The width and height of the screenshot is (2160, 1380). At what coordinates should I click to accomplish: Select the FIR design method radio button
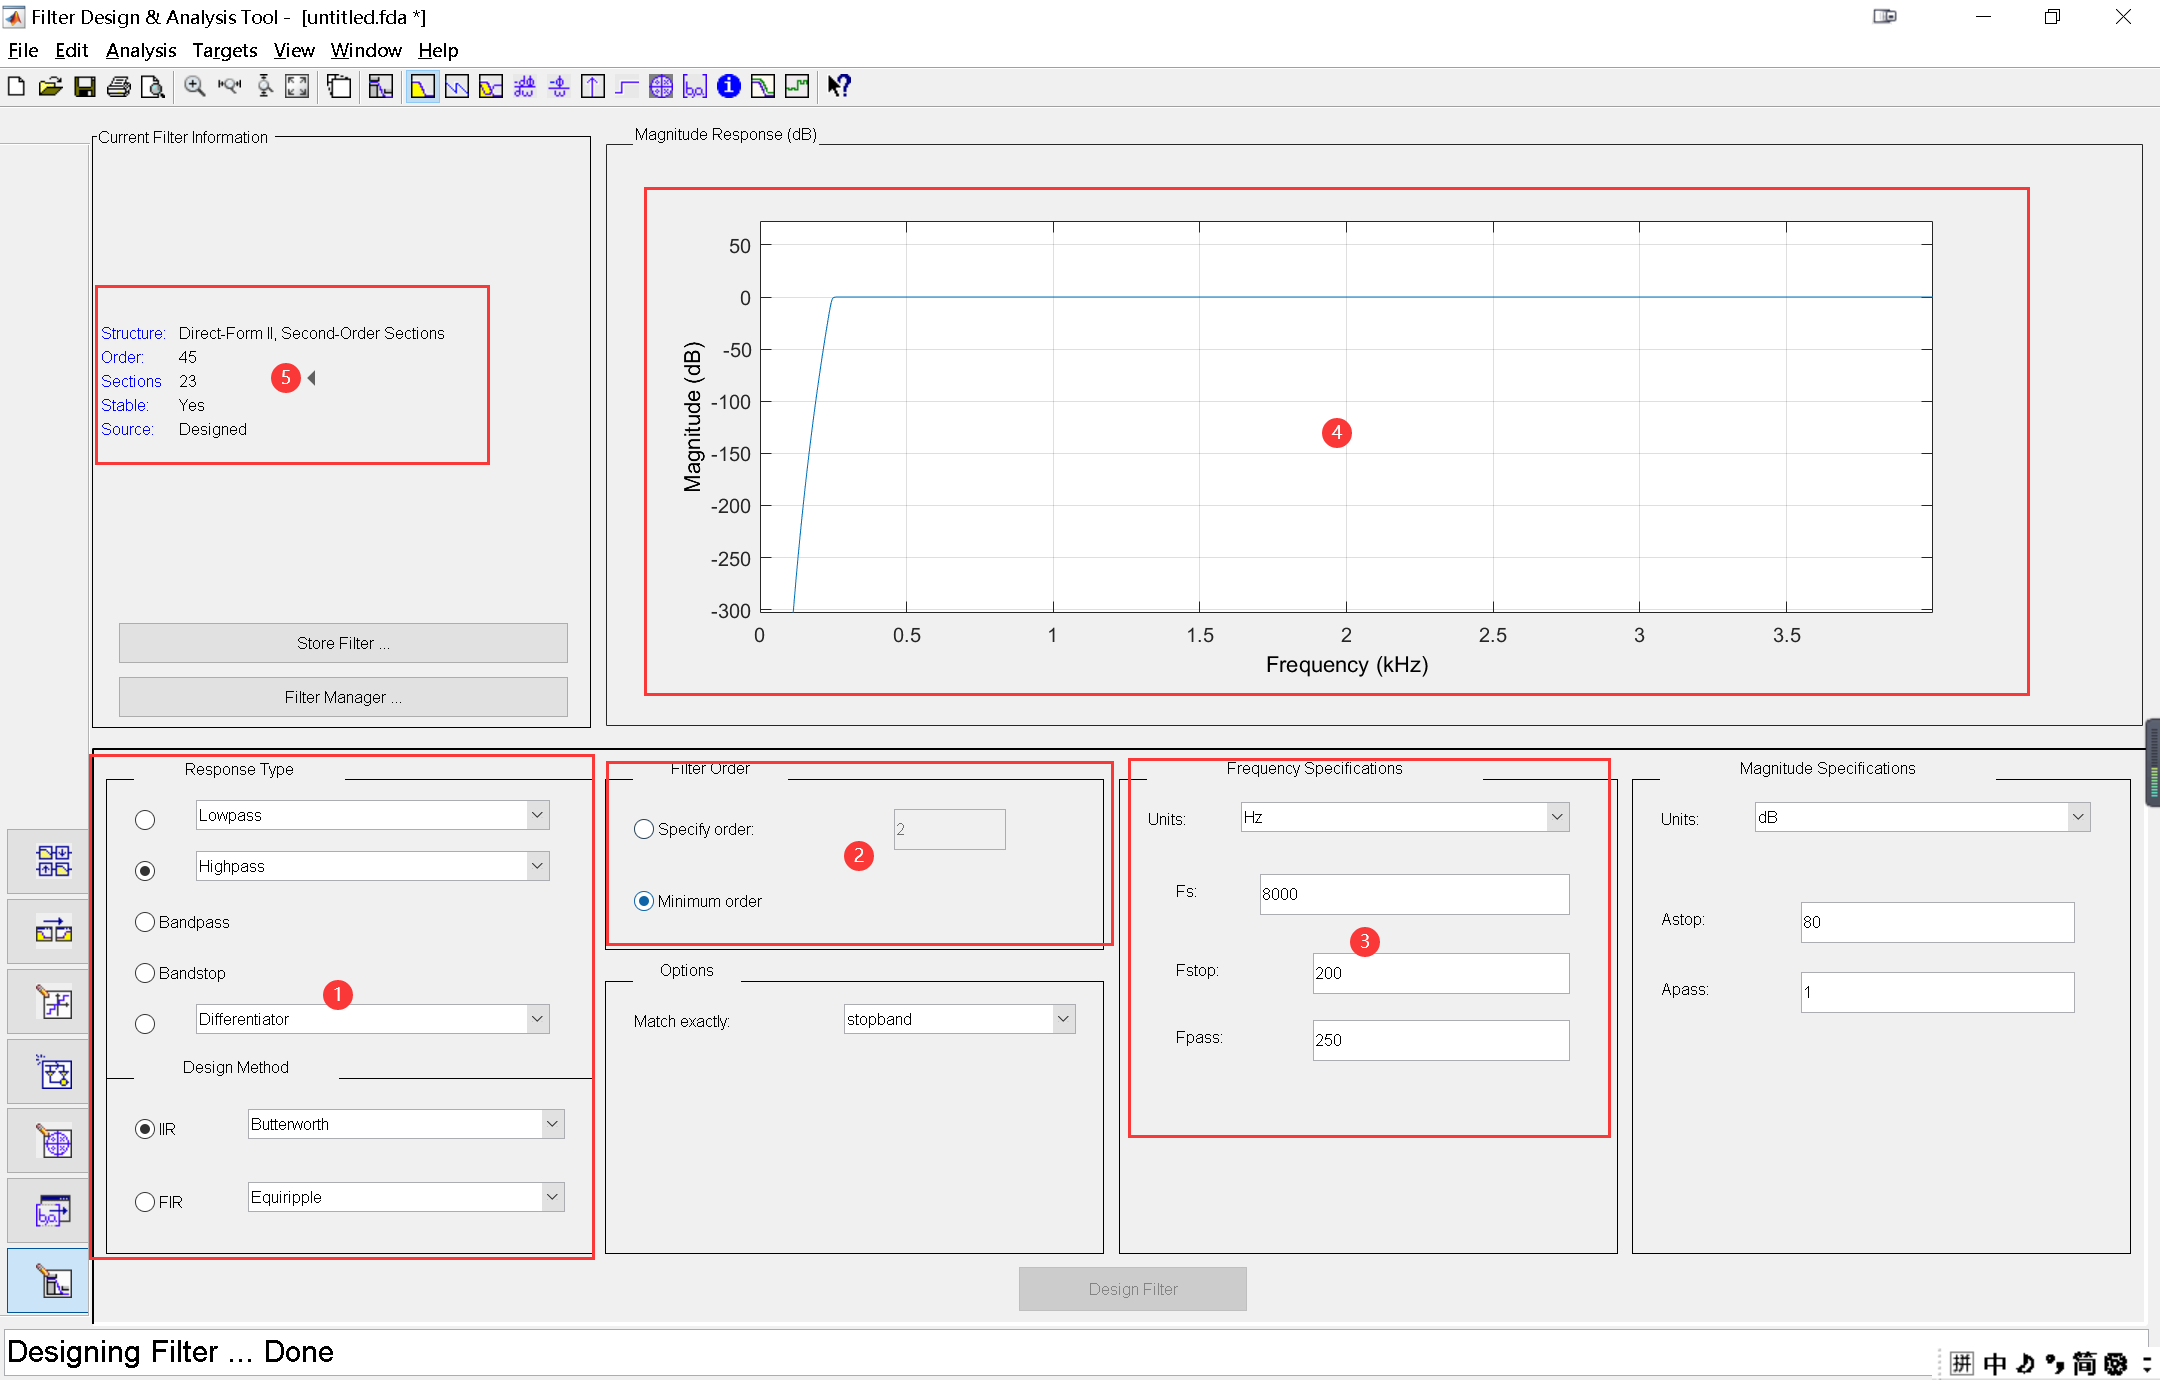point(145,1202)
